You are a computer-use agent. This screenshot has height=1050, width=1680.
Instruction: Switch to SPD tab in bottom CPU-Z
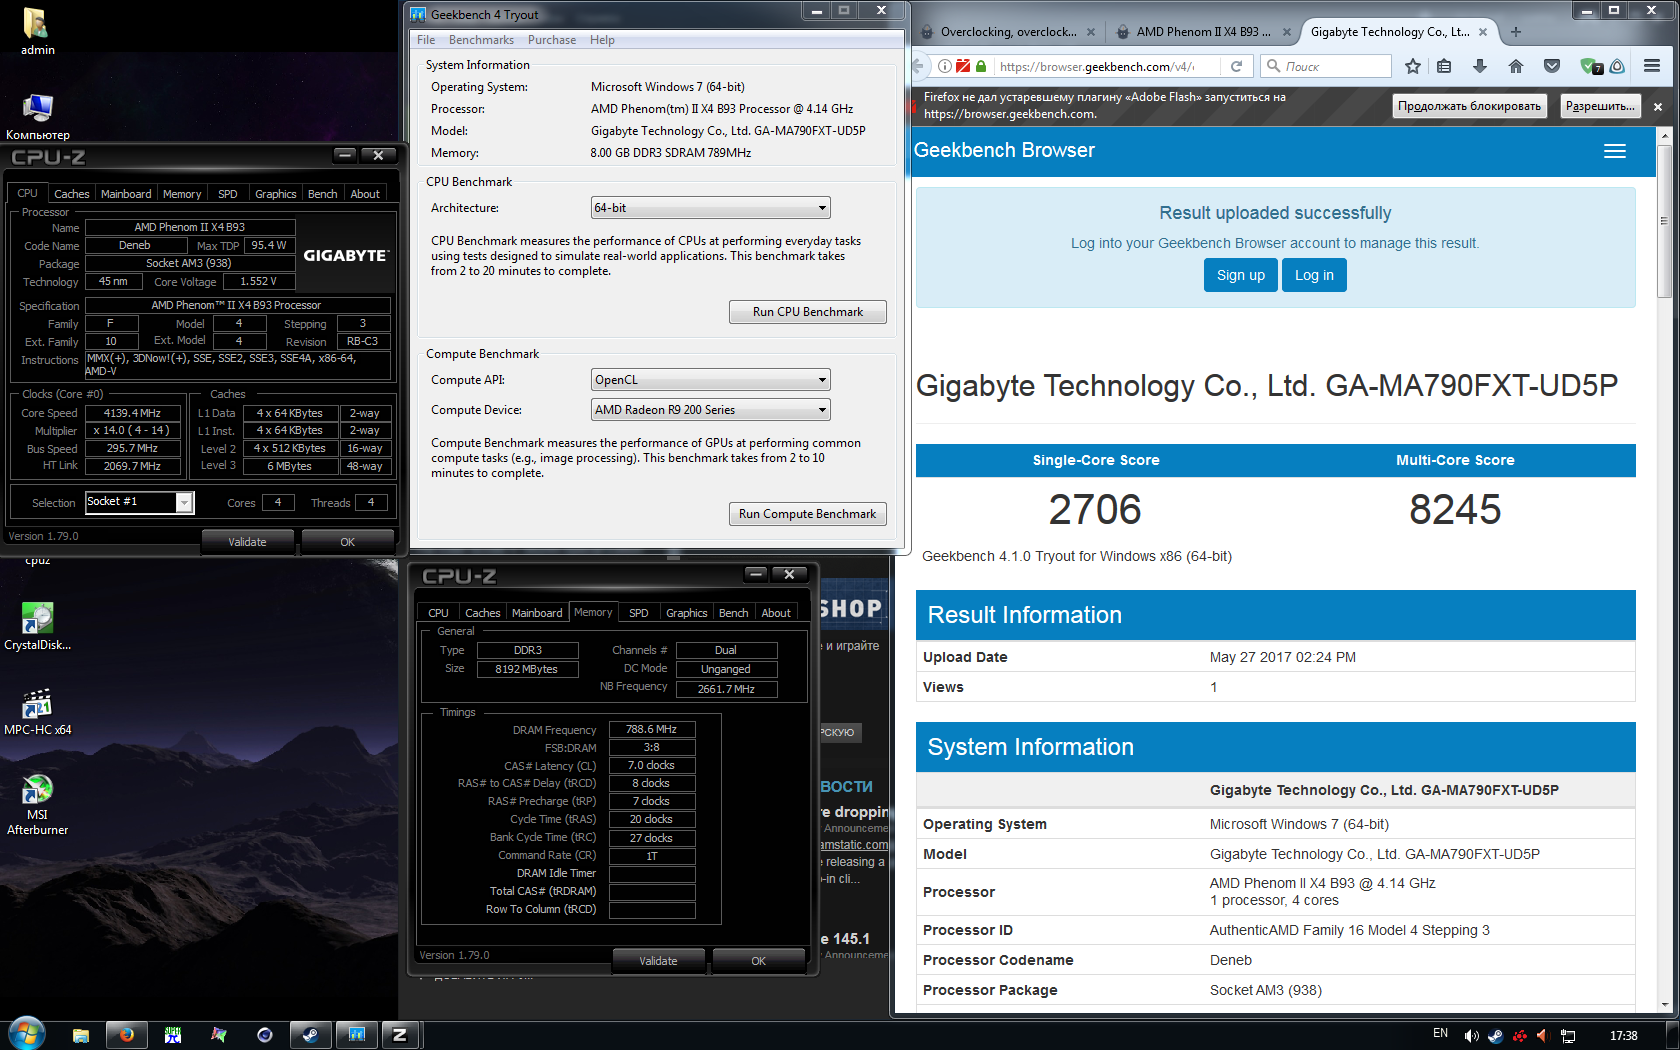click(x=638, y=613)
